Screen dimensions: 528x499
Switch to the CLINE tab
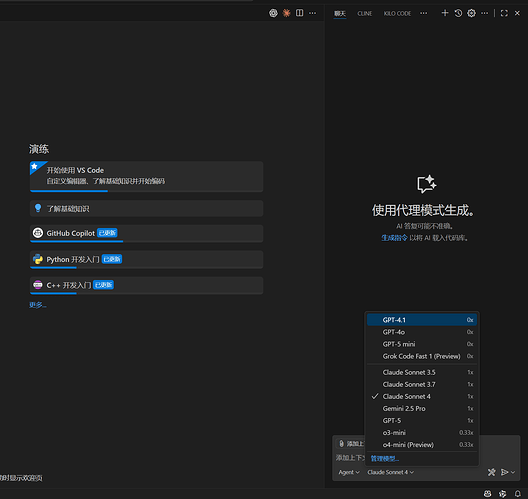point(365,13)
